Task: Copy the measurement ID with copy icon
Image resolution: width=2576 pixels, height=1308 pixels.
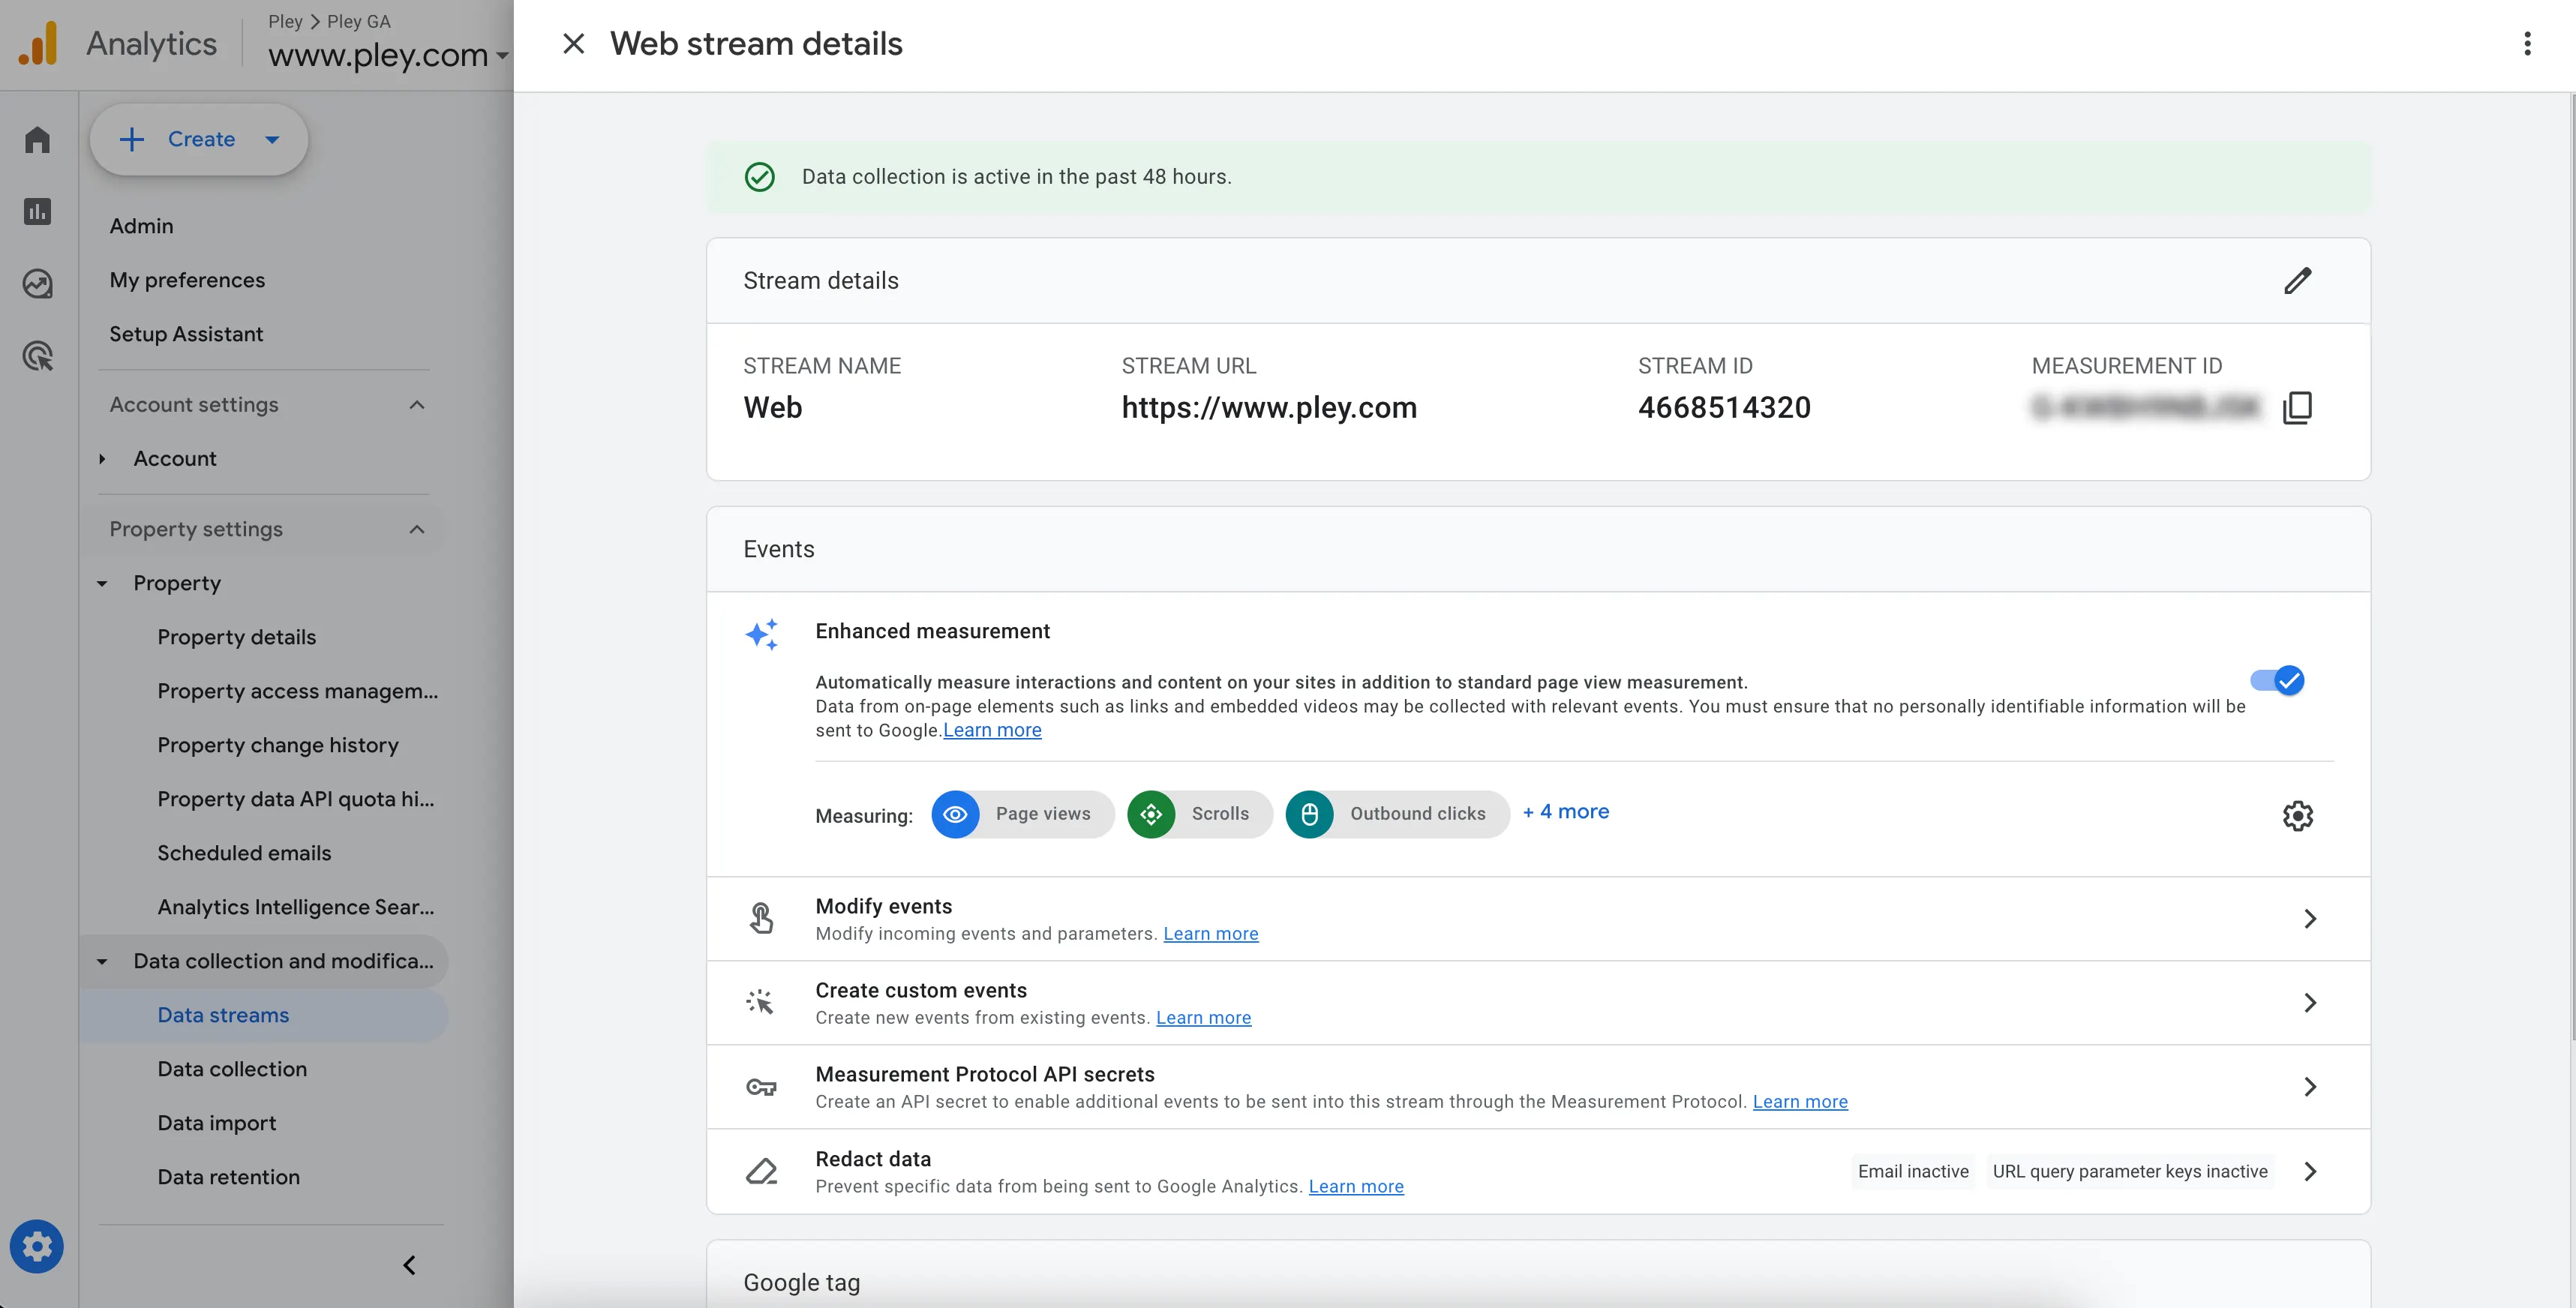Action: click(2297, 408)
